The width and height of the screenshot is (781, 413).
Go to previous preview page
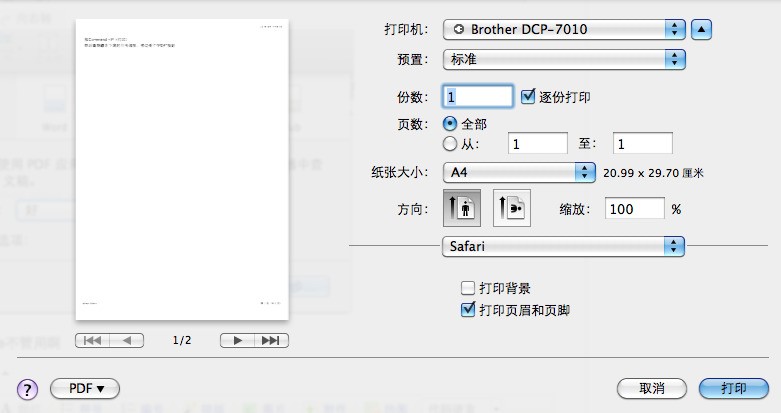pyautogui.click(x=127, y=340)
